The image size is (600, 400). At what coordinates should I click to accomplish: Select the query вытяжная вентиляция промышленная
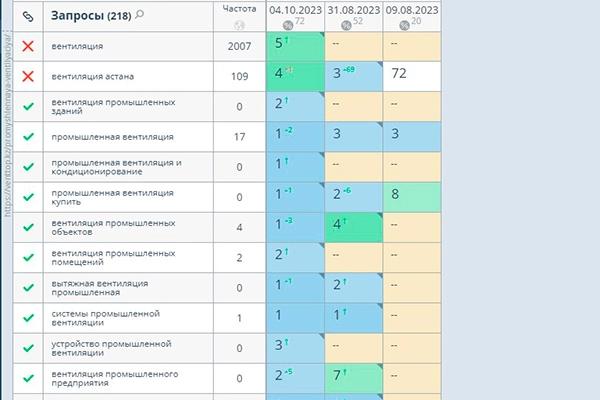[100, 288]
